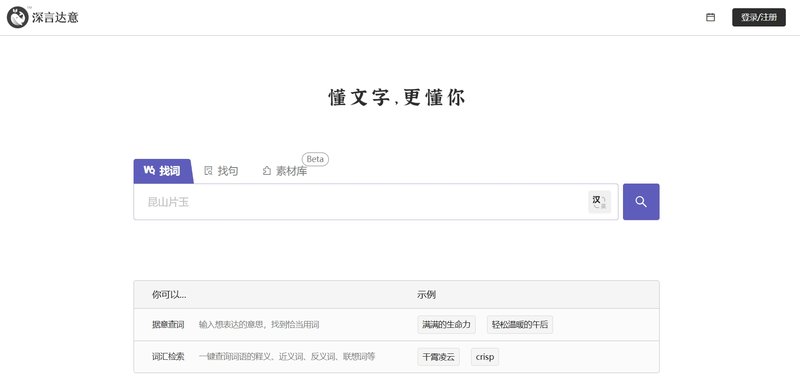Toggle the 汉/英 language switch icon

click(x=599, y=202)
